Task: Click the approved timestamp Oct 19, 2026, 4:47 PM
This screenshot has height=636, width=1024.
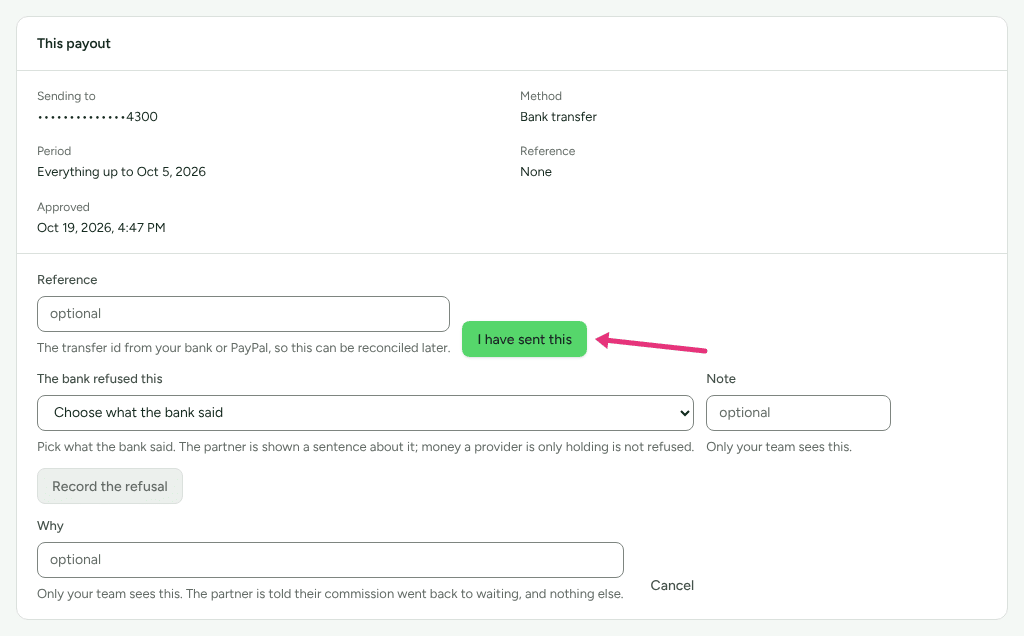Action: tap(101, 228)
